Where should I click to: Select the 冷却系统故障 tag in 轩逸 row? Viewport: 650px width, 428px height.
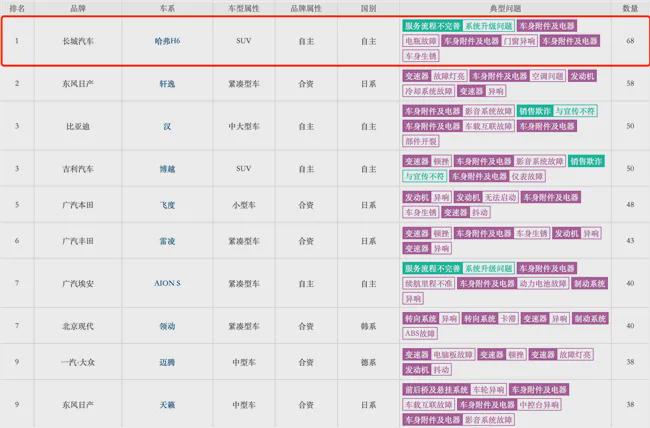pyautogui.click(x=429, y=91)
